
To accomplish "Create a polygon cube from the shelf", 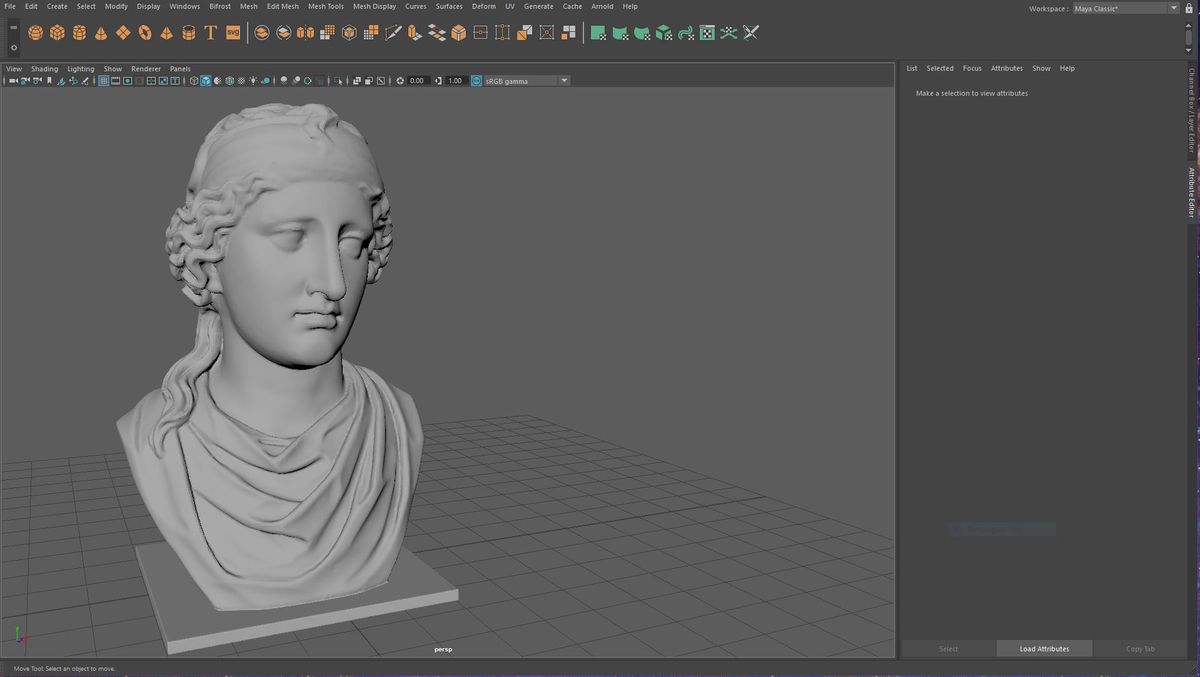I will click(57, 32).
